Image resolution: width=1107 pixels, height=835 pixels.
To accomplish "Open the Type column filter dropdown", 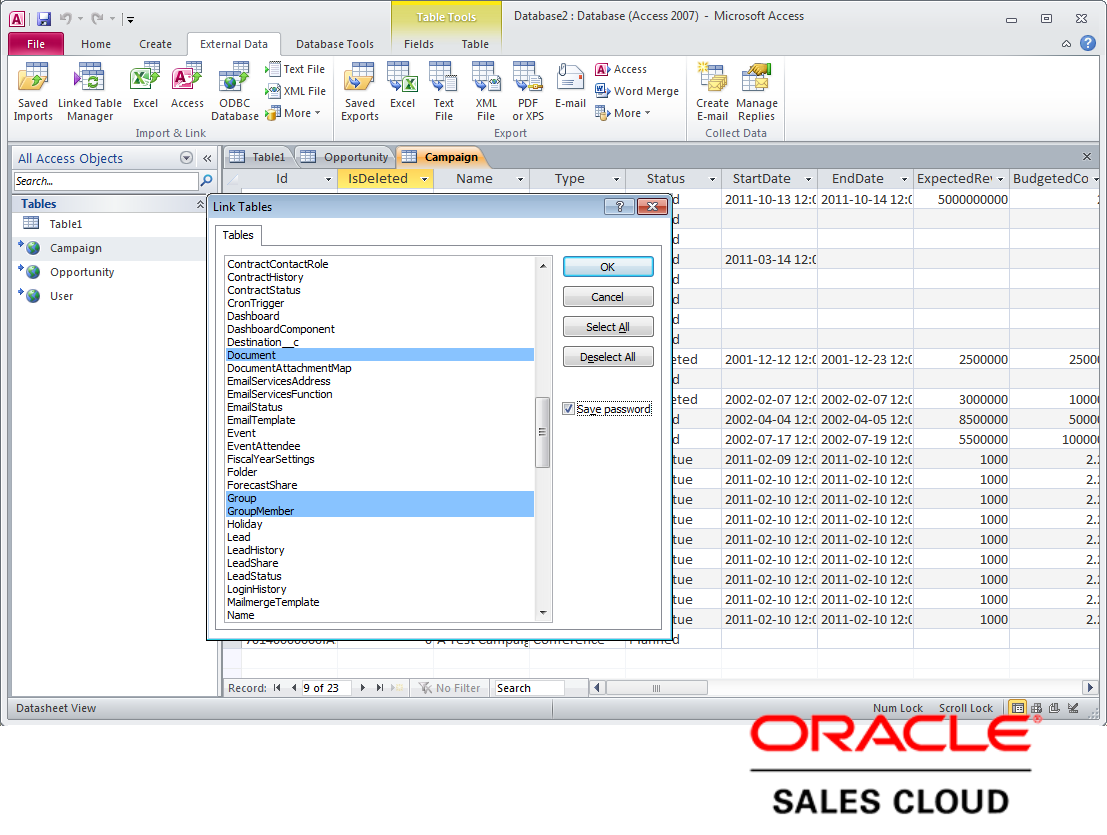I will coord(616,179).
